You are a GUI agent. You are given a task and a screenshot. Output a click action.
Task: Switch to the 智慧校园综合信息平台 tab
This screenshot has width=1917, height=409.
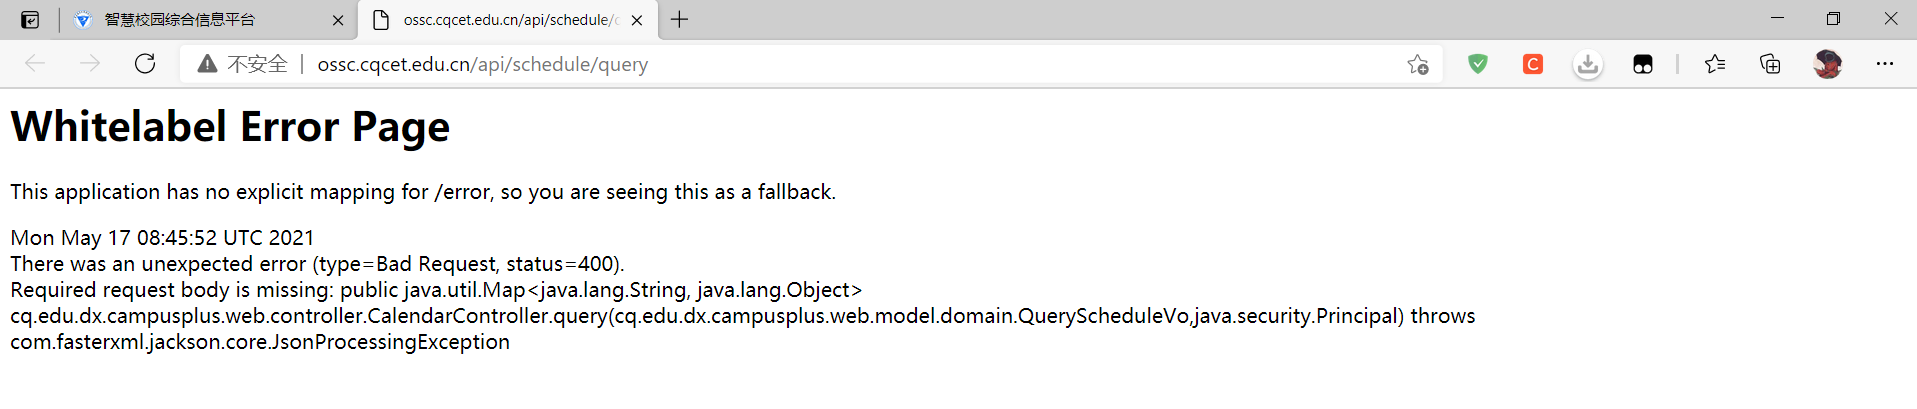click(180, 20)
